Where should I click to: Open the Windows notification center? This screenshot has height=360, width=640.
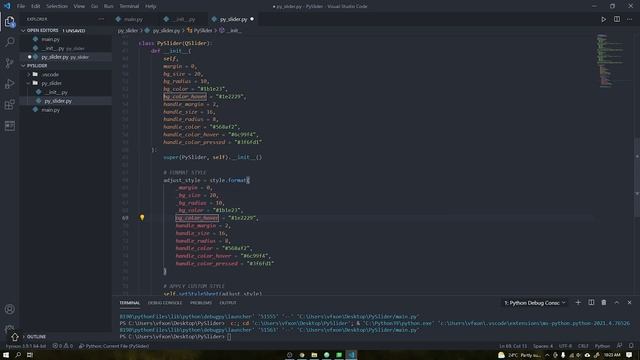(x=629, y=355)
